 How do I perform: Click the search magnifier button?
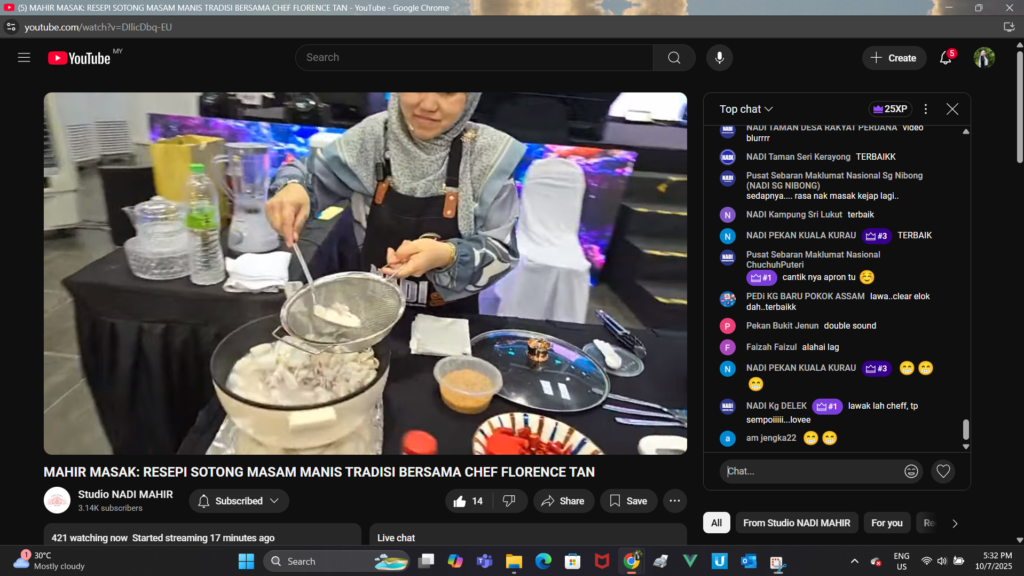[x=674, y=58]
